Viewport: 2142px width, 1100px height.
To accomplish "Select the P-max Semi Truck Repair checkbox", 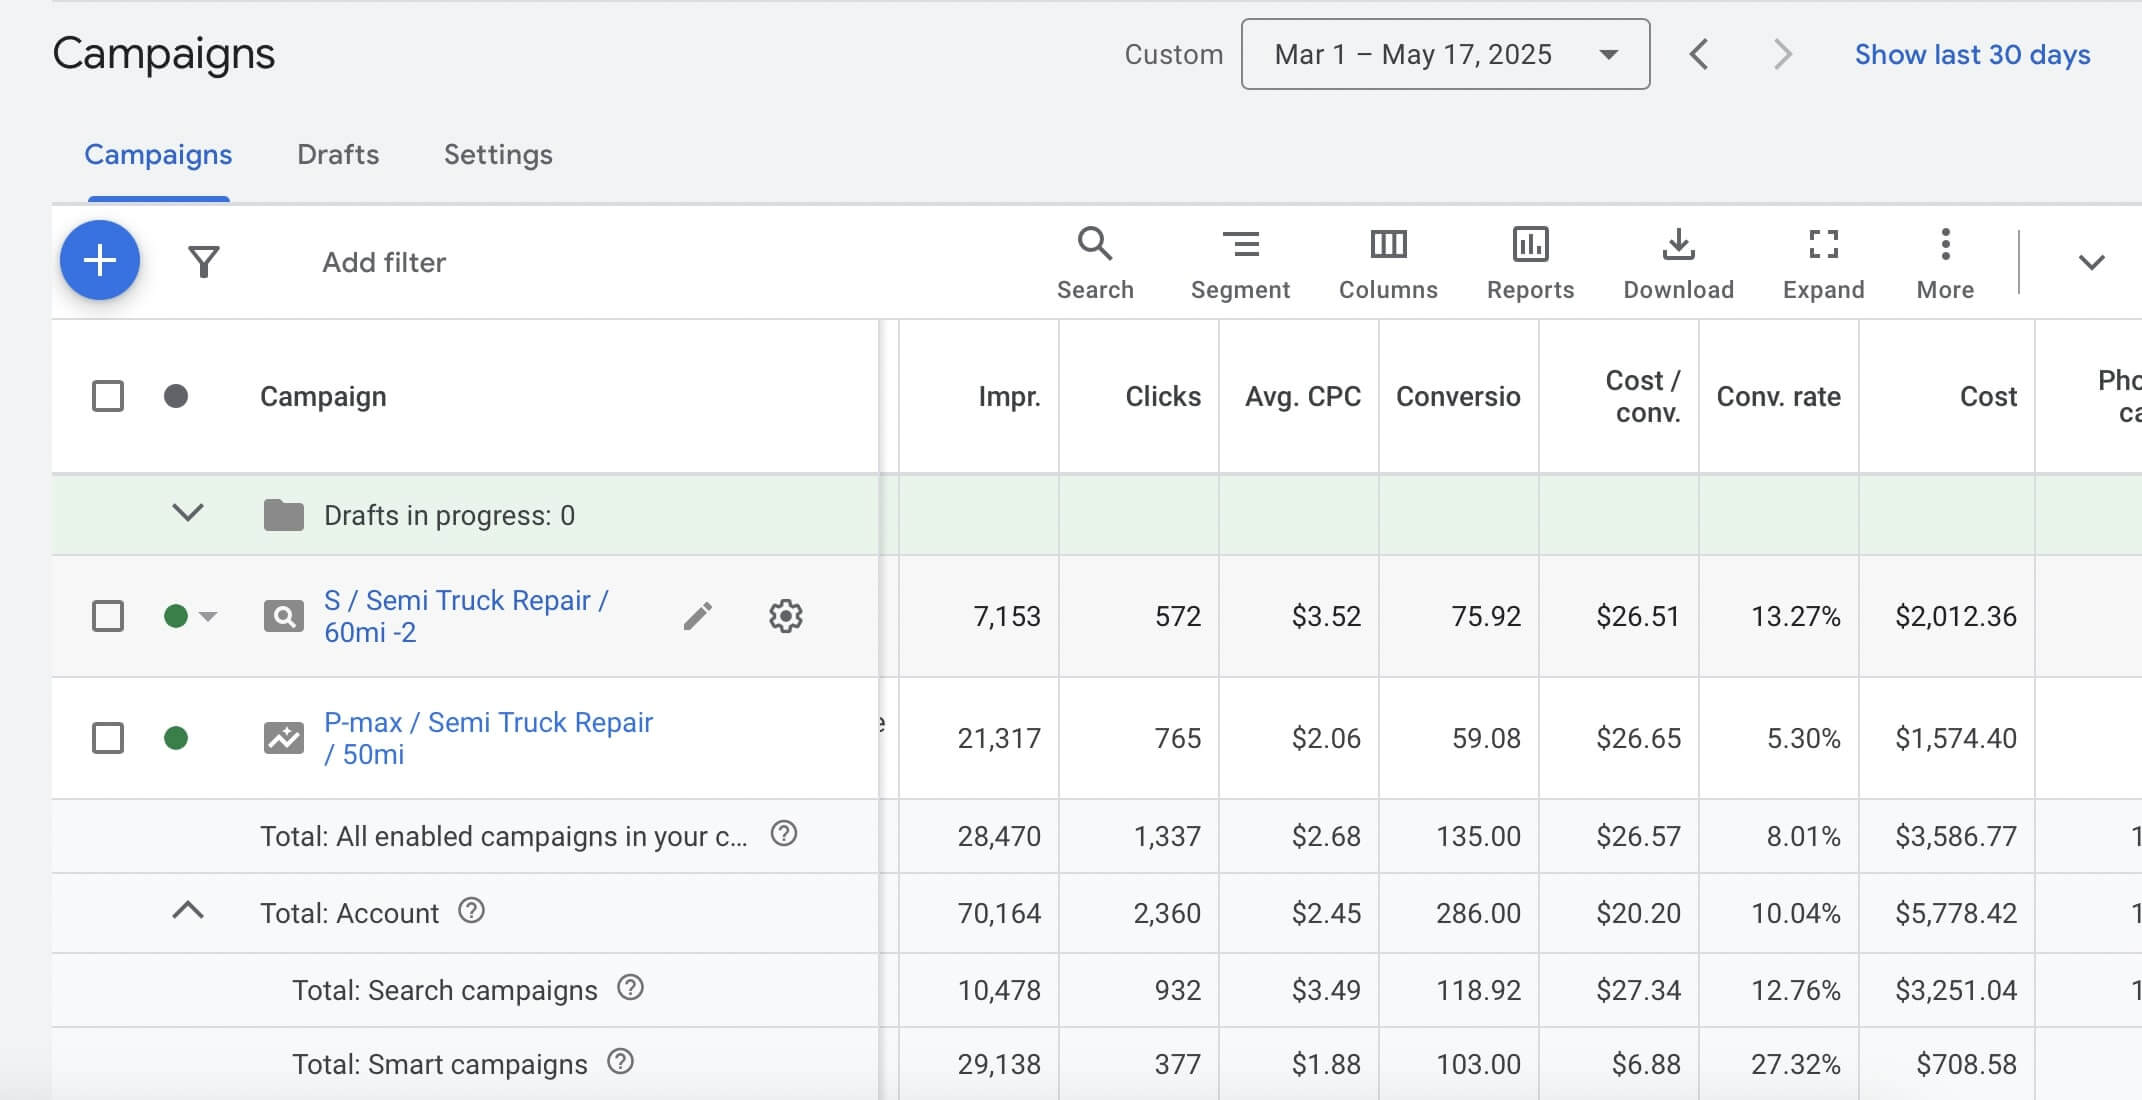I will pyautogui.click(x=108, y=738).
